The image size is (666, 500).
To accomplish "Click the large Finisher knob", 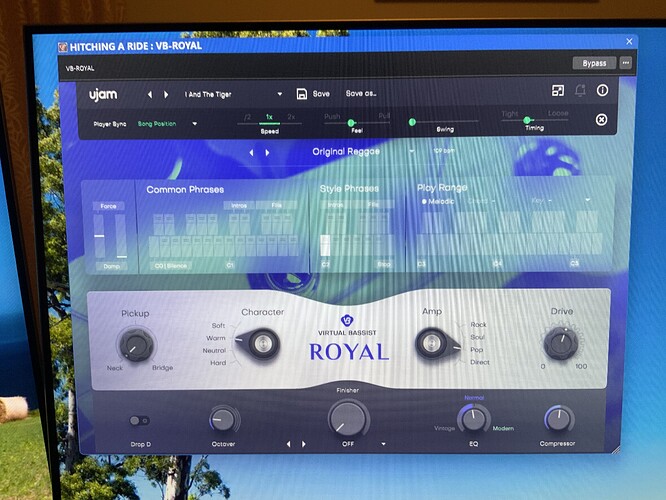I will [x=348, y=419].
